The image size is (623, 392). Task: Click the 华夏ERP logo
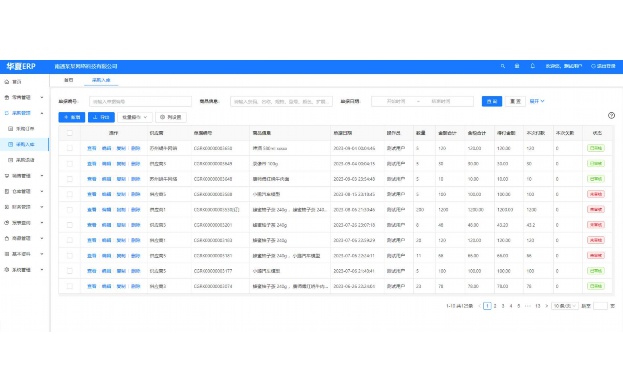click(21, 66)
